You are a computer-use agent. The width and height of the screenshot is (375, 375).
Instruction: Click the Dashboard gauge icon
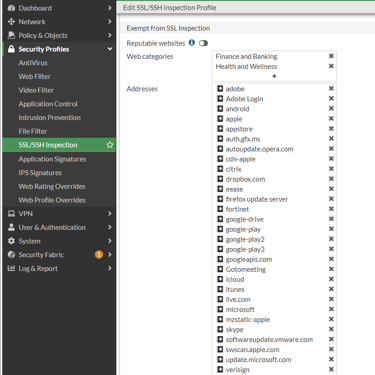pos(11,8)
